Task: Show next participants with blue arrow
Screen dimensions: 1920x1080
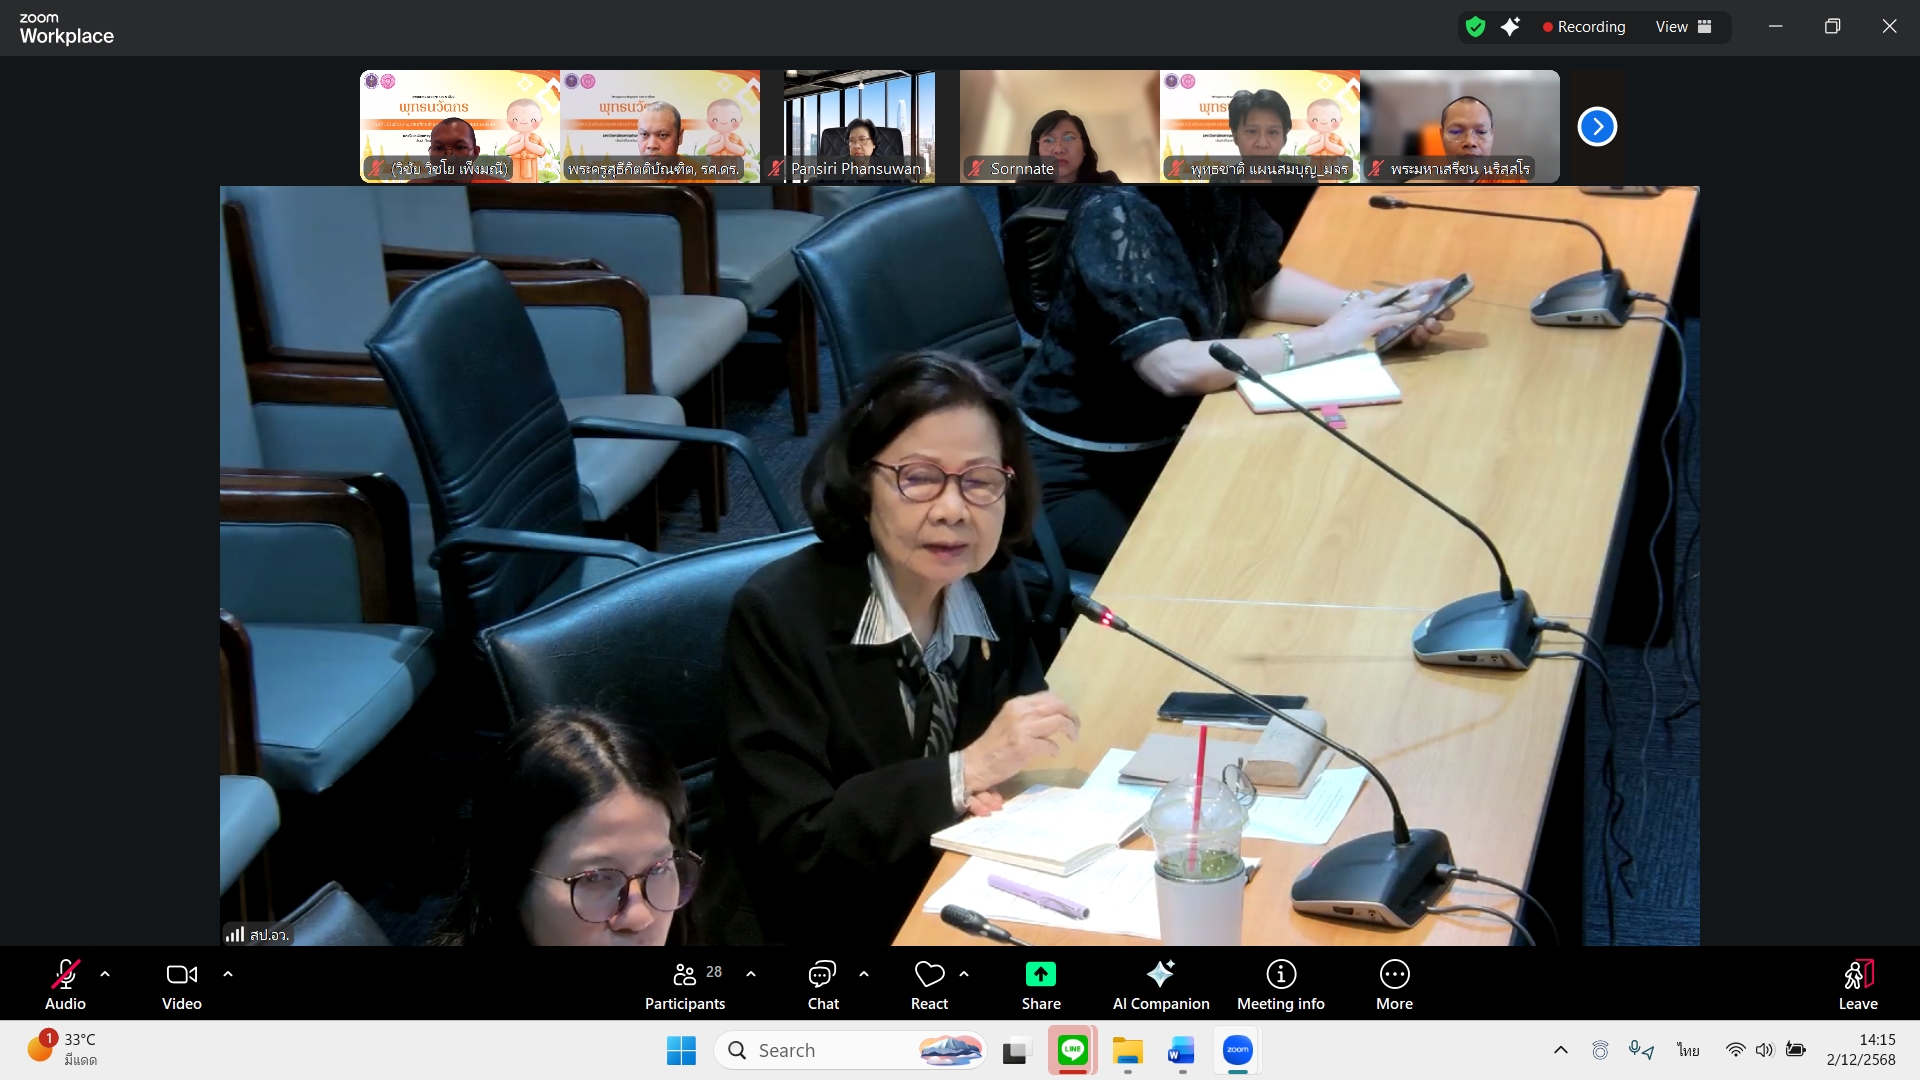Action: coord(1597,127)
